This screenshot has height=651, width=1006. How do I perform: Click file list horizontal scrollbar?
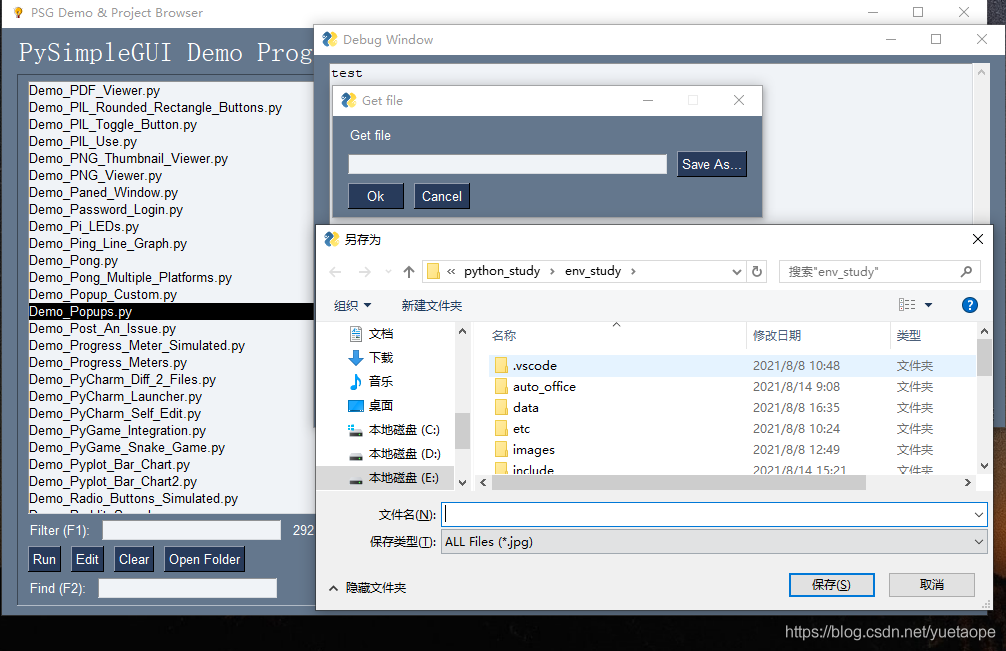(679, 482)
